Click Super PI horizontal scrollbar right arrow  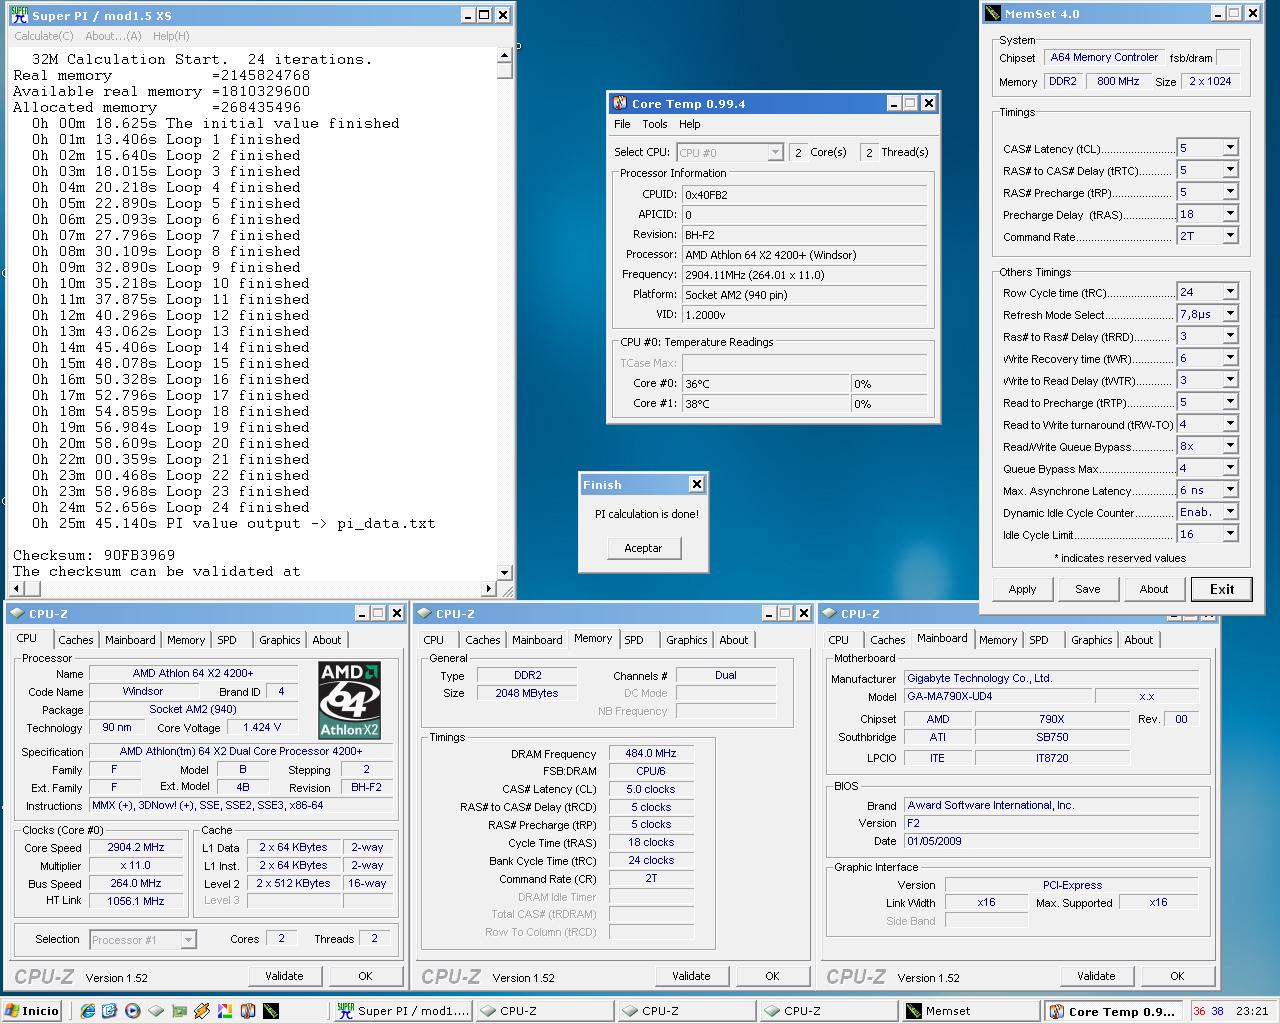click(489, 589)
